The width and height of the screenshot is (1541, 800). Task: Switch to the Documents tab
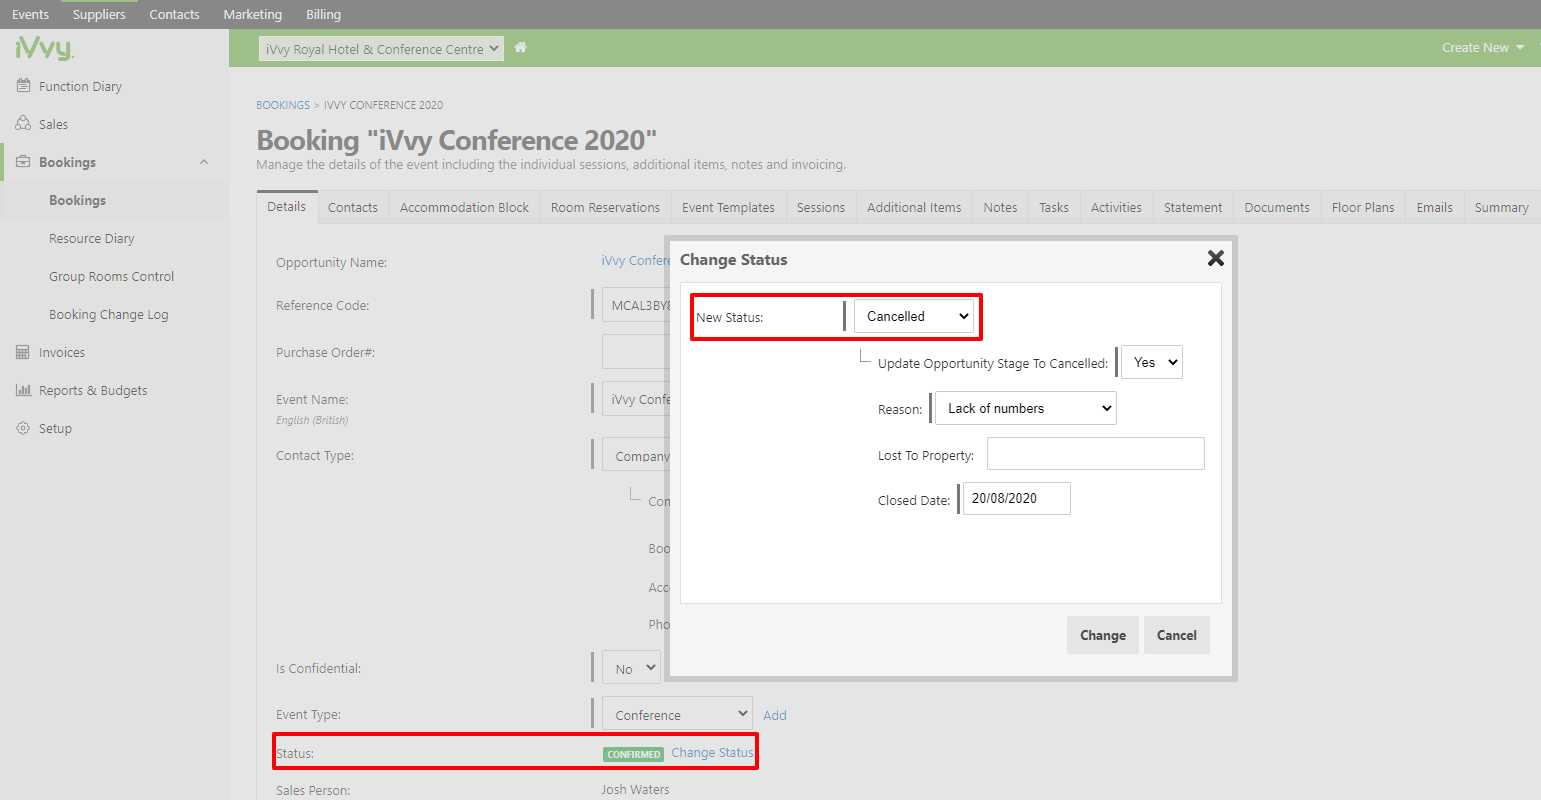coord(1277,207)
